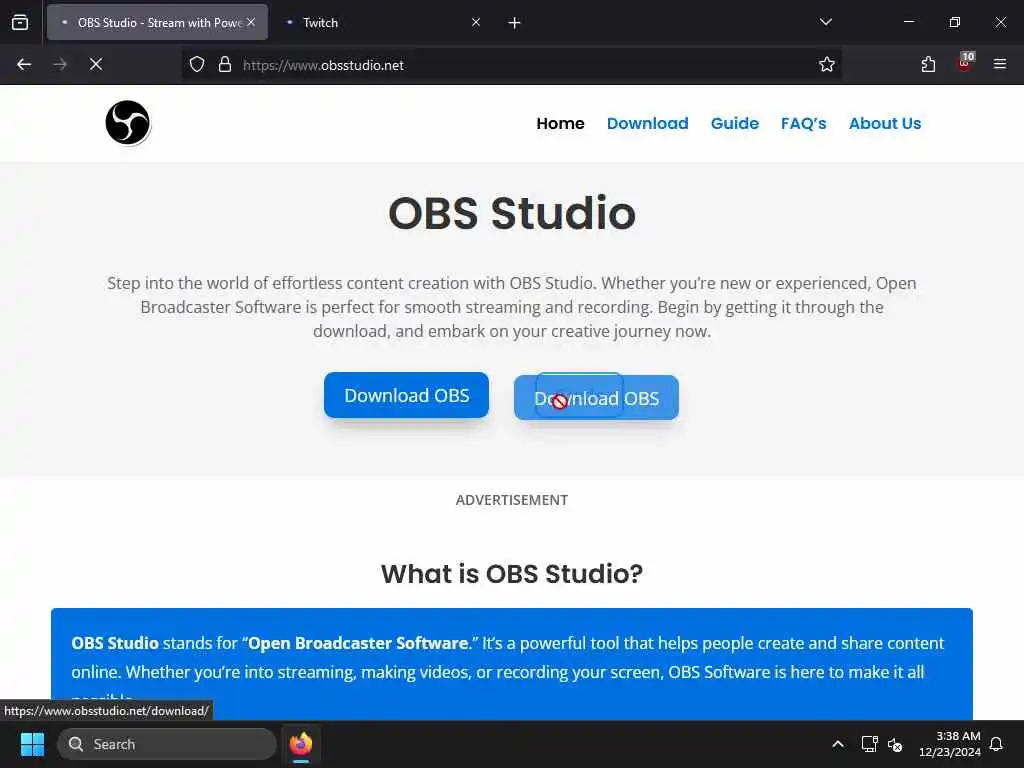Screen dimensions: 1024x768
Task: Visit the About Us nav link
Action: point(885,123)
